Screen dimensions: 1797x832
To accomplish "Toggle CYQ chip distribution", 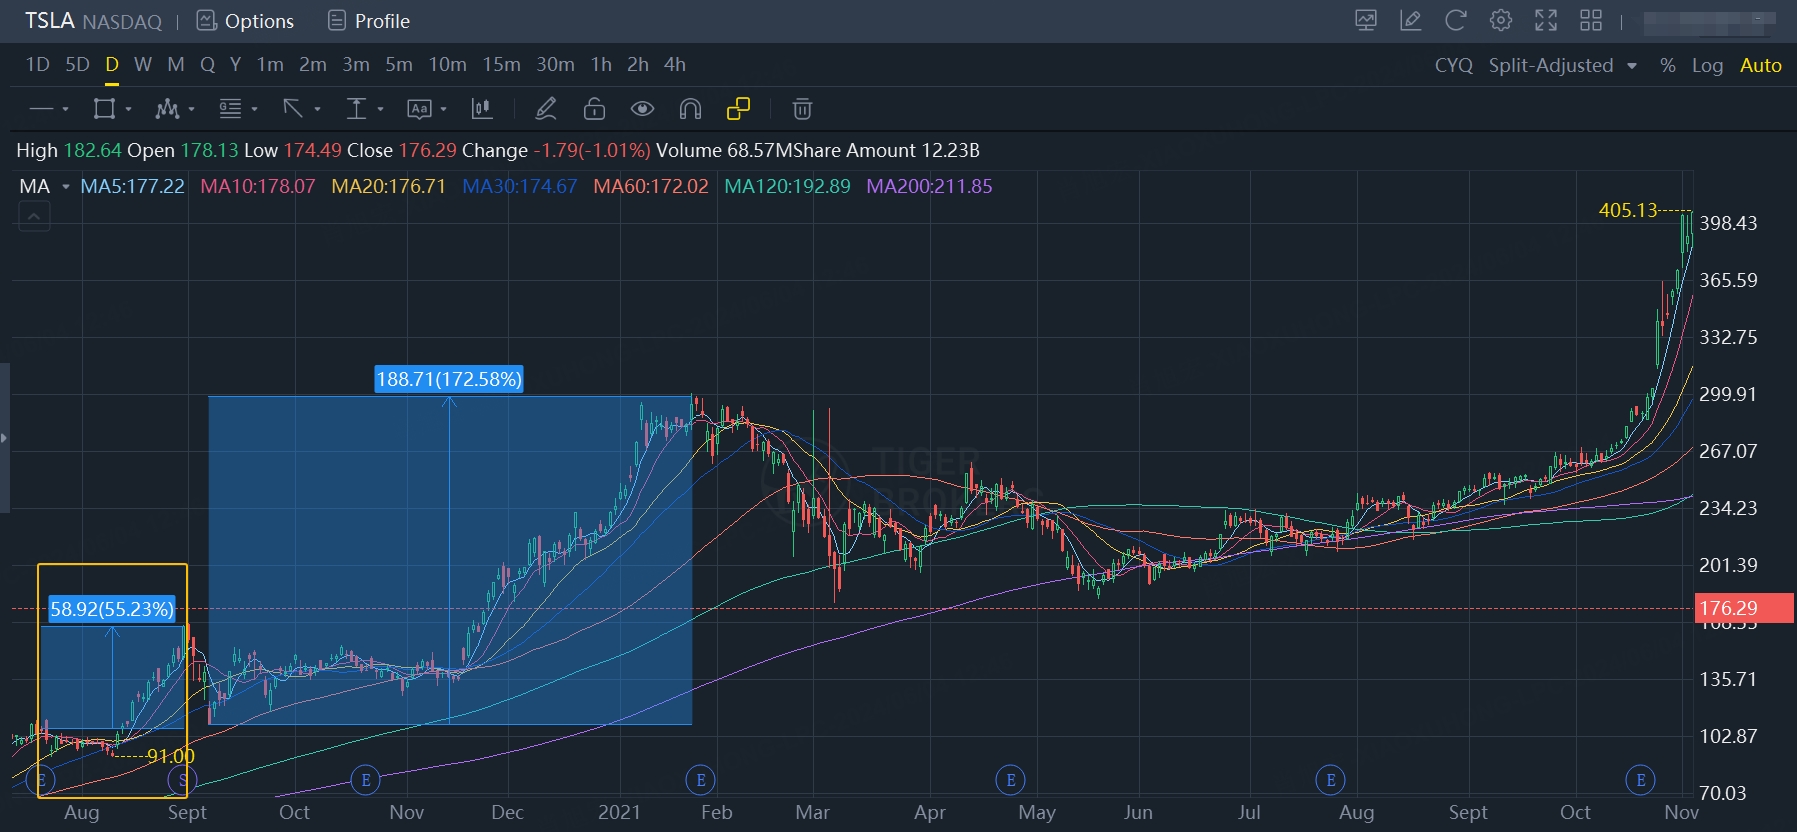I will click(x=1454, y=65).
